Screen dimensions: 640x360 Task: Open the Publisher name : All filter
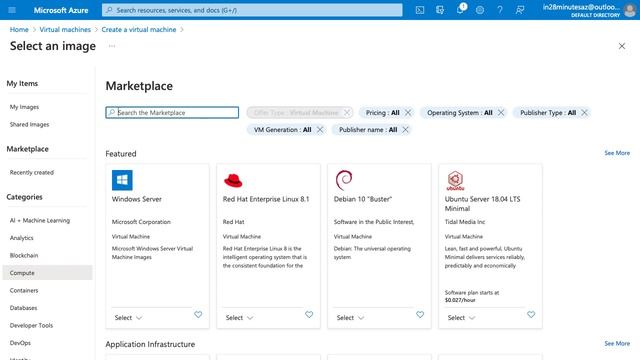(368, 130)
